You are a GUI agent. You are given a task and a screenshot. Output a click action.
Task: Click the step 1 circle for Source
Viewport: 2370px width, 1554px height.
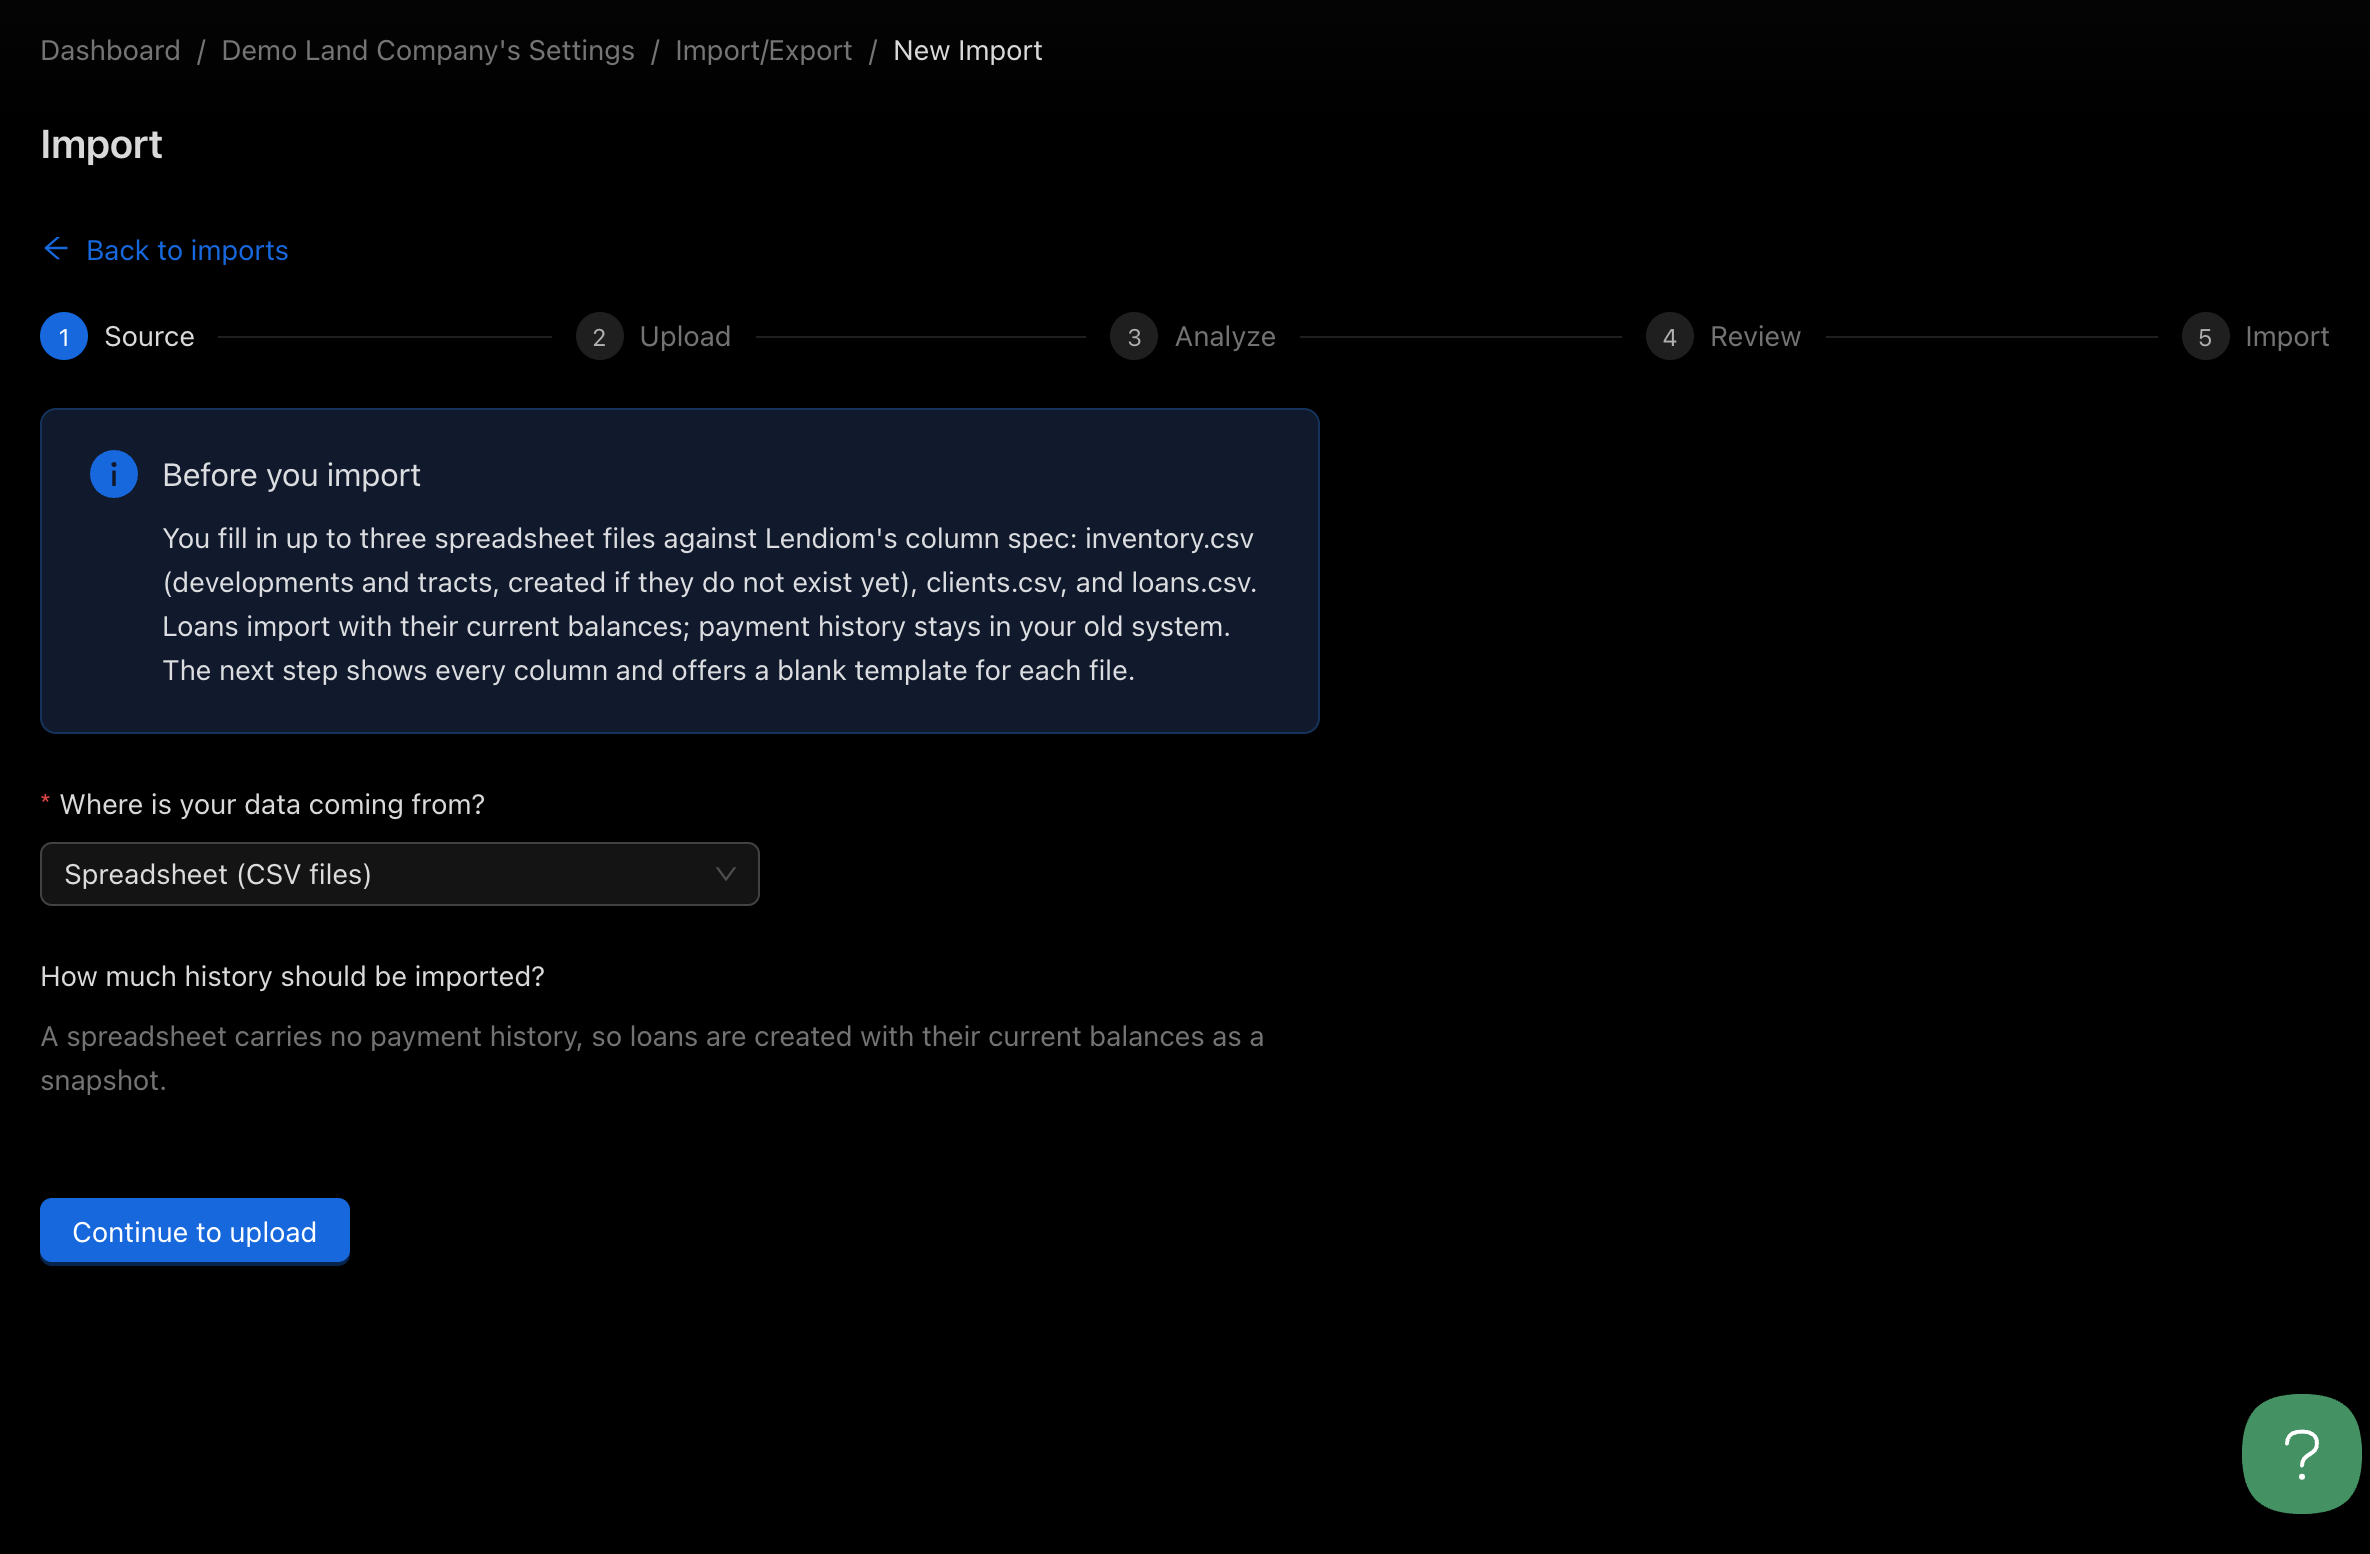click(x=64, y=336)
